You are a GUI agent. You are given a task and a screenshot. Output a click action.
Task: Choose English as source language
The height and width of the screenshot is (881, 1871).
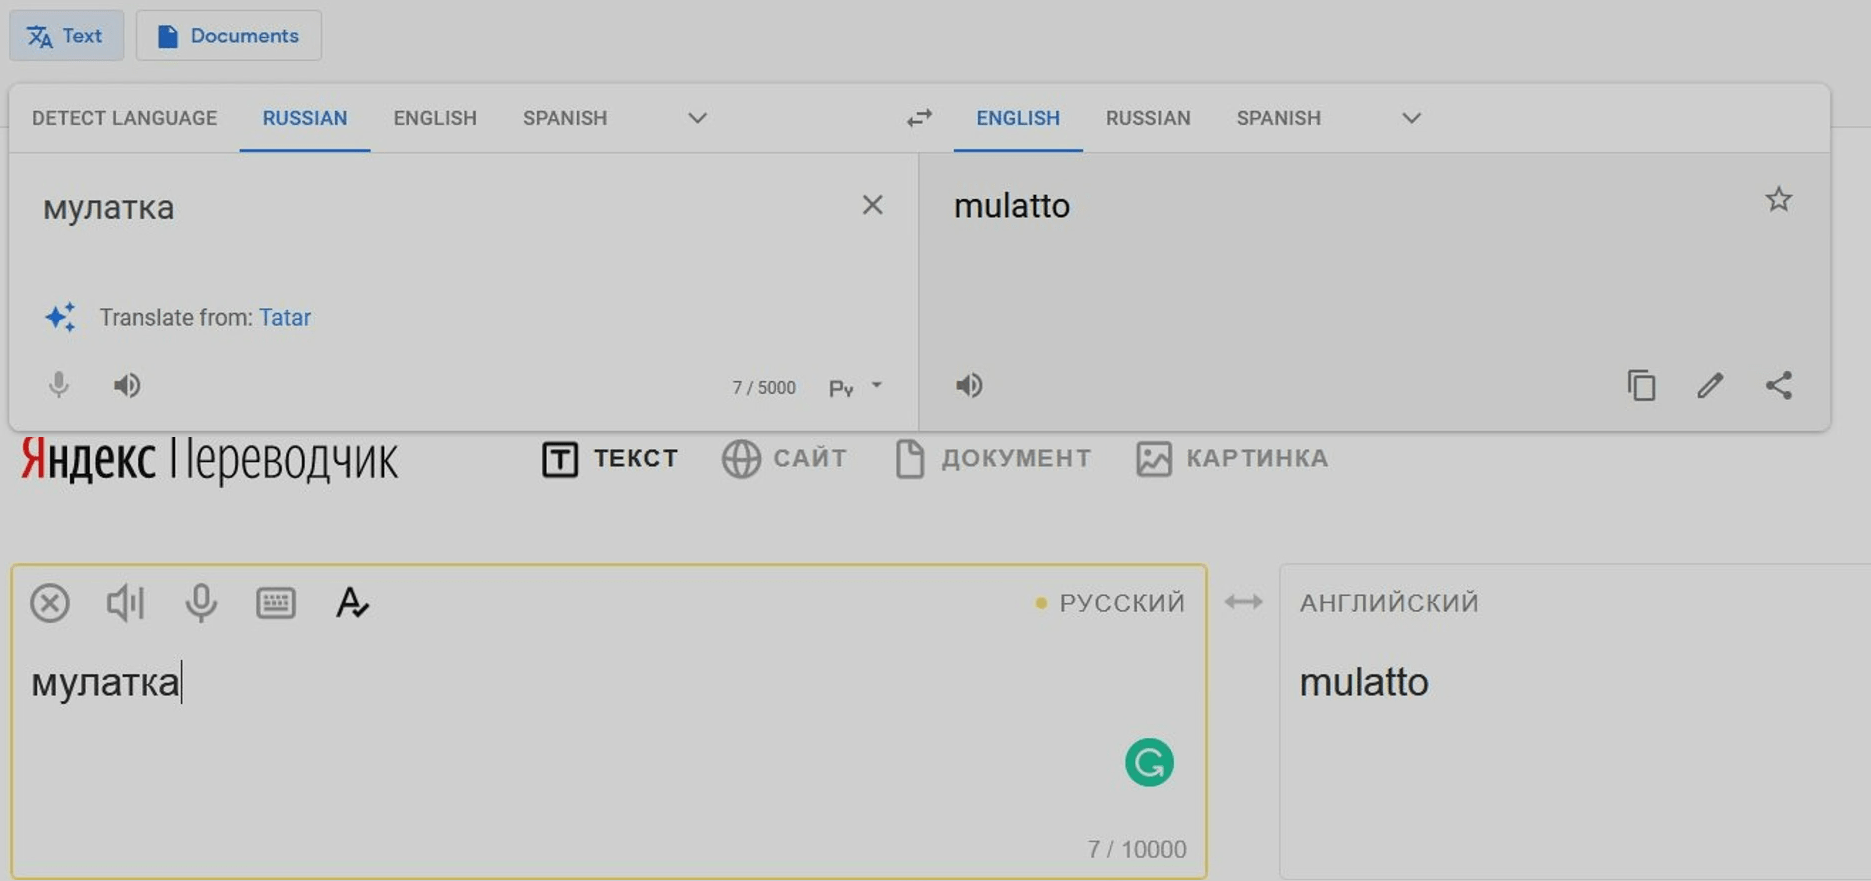pyautogui.click(x=435, y=118)
